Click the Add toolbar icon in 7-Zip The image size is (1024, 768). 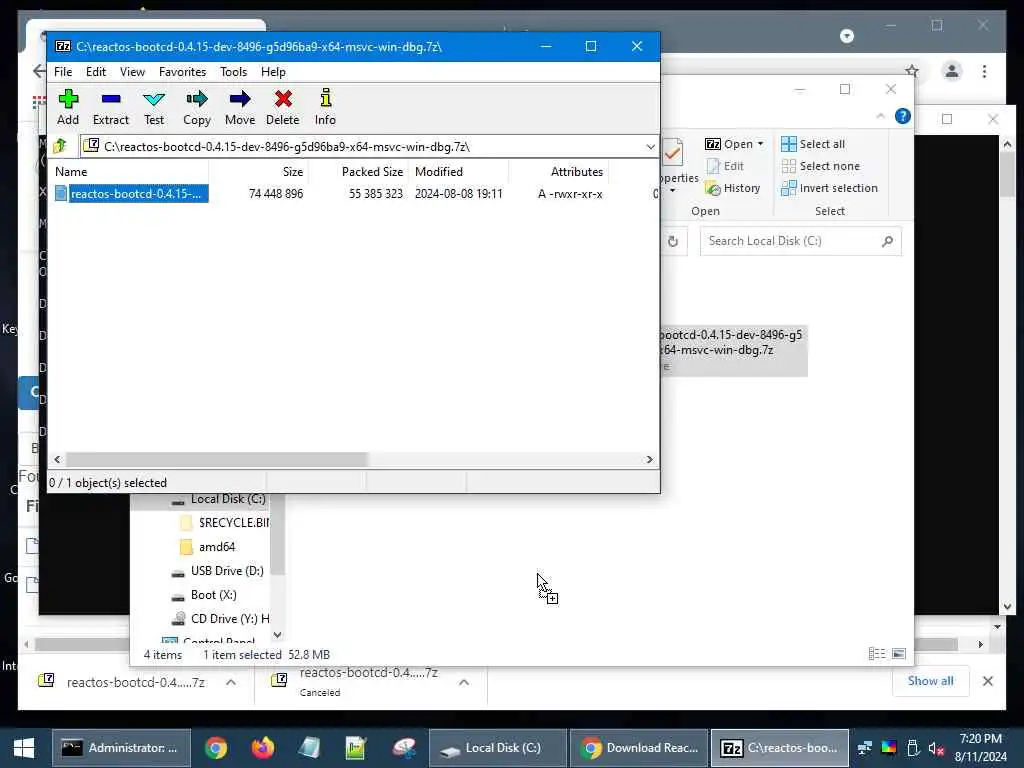pyautogui.click(x=68, y=107)
